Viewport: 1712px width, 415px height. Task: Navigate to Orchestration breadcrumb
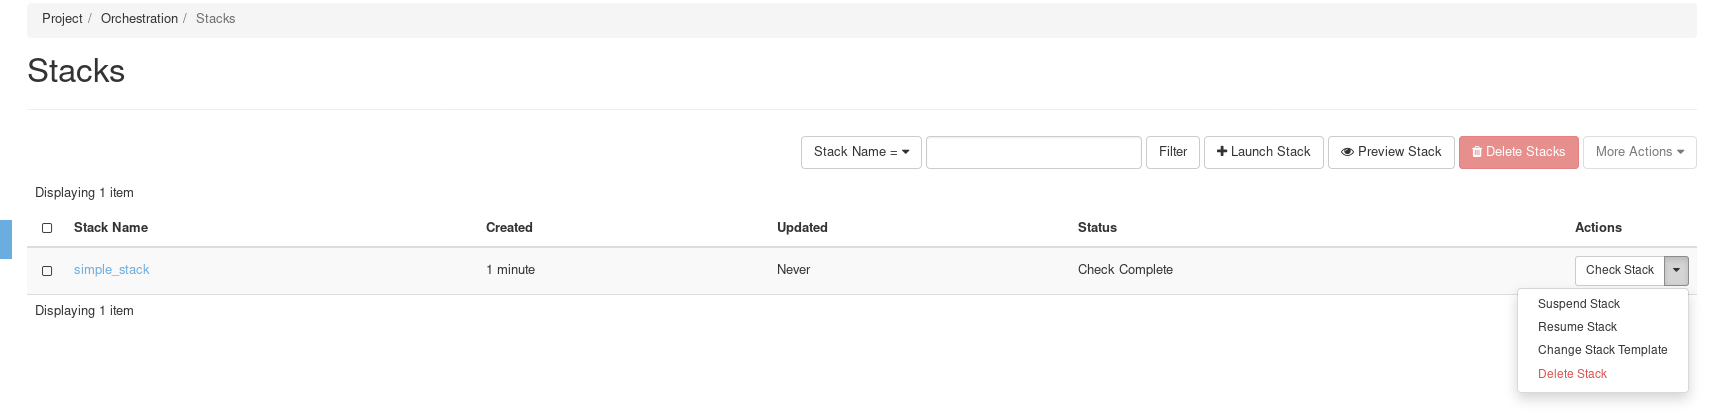[139, 19]
